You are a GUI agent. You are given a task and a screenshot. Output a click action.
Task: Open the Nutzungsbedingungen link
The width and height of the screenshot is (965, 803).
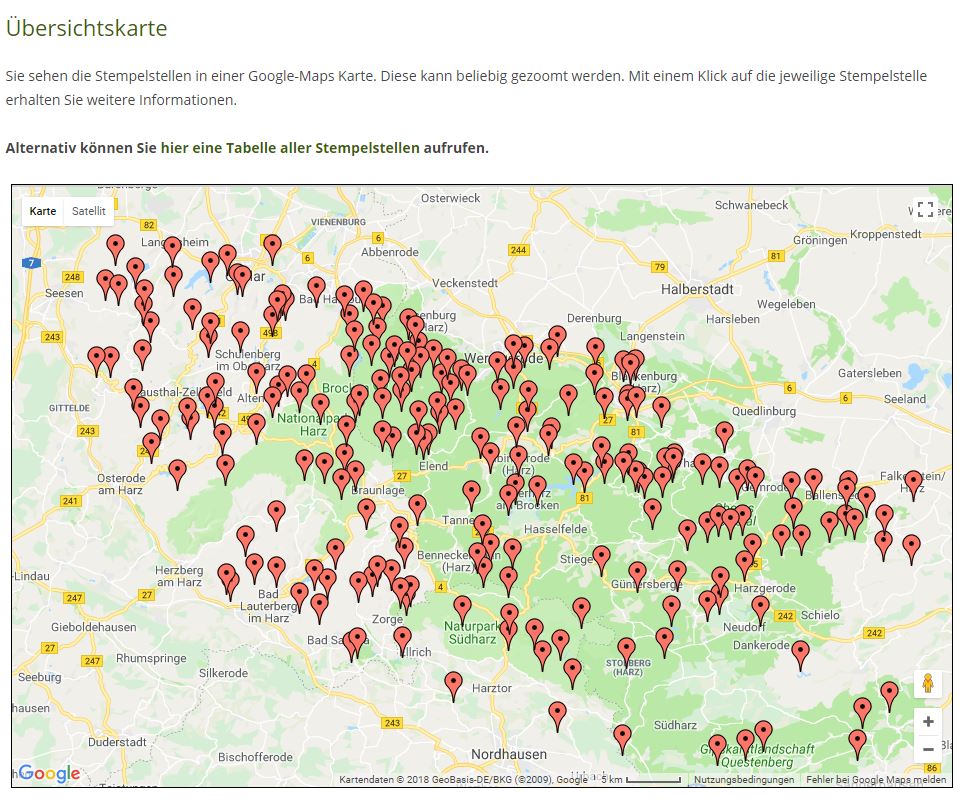click(x=744, y=780)
